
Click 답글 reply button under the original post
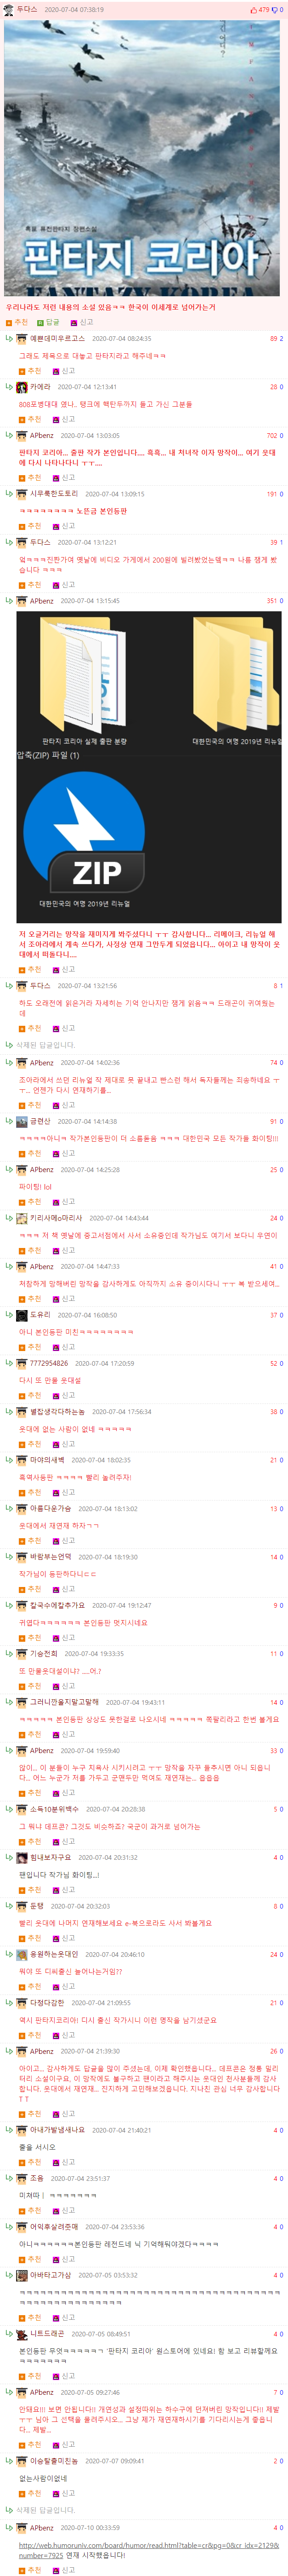coord(48,322)
